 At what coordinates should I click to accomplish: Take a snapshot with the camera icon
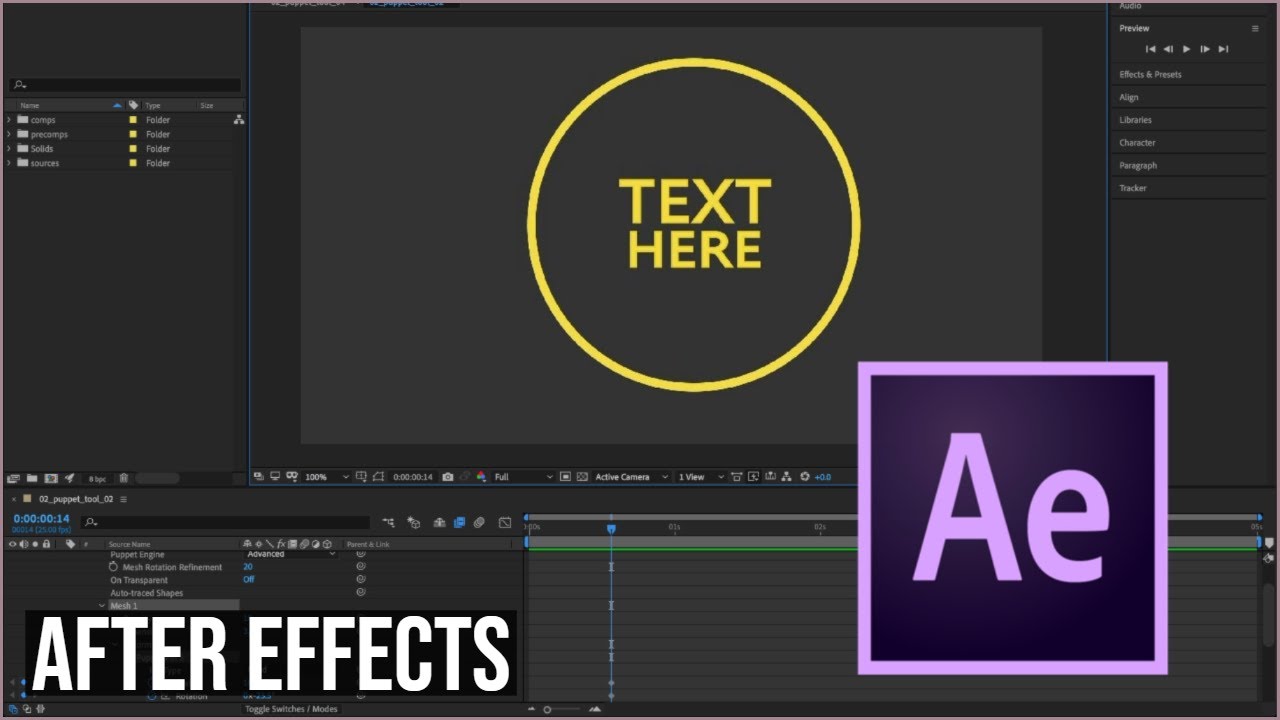[448, 477]
